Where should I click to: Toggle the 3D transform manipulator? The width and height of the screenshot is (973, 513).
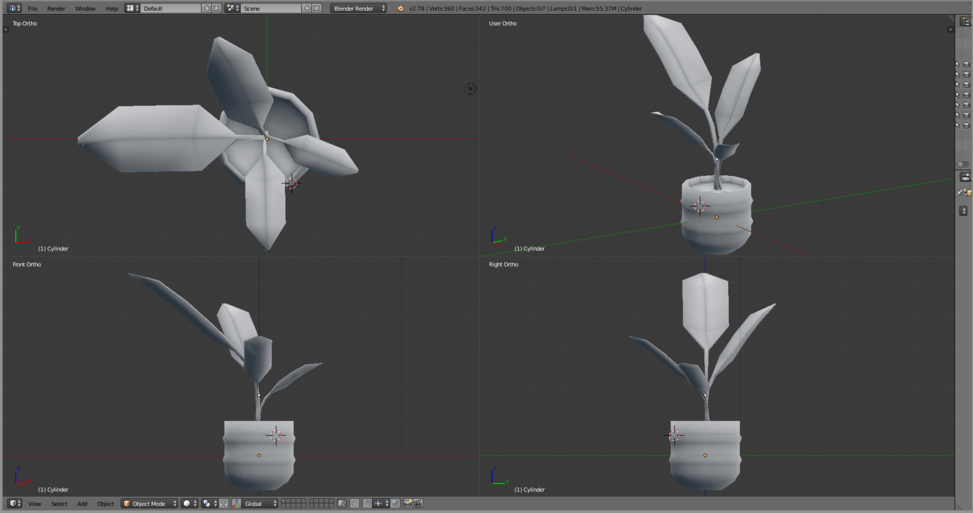(x=236, y=503)
